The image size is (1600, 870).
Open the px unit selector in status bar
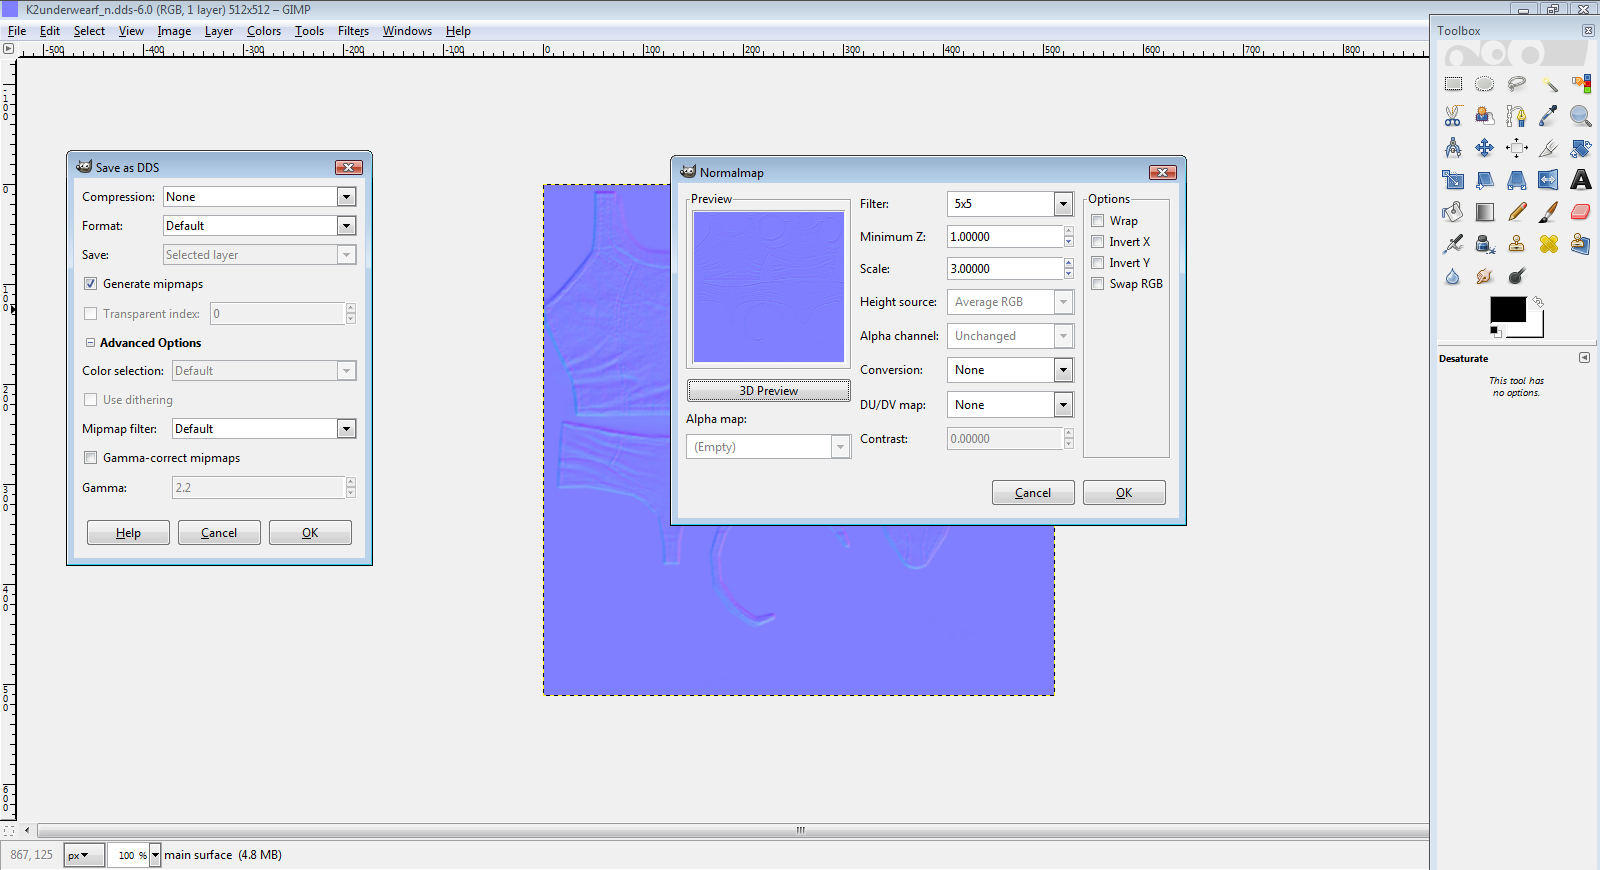[x=84, y=855]
